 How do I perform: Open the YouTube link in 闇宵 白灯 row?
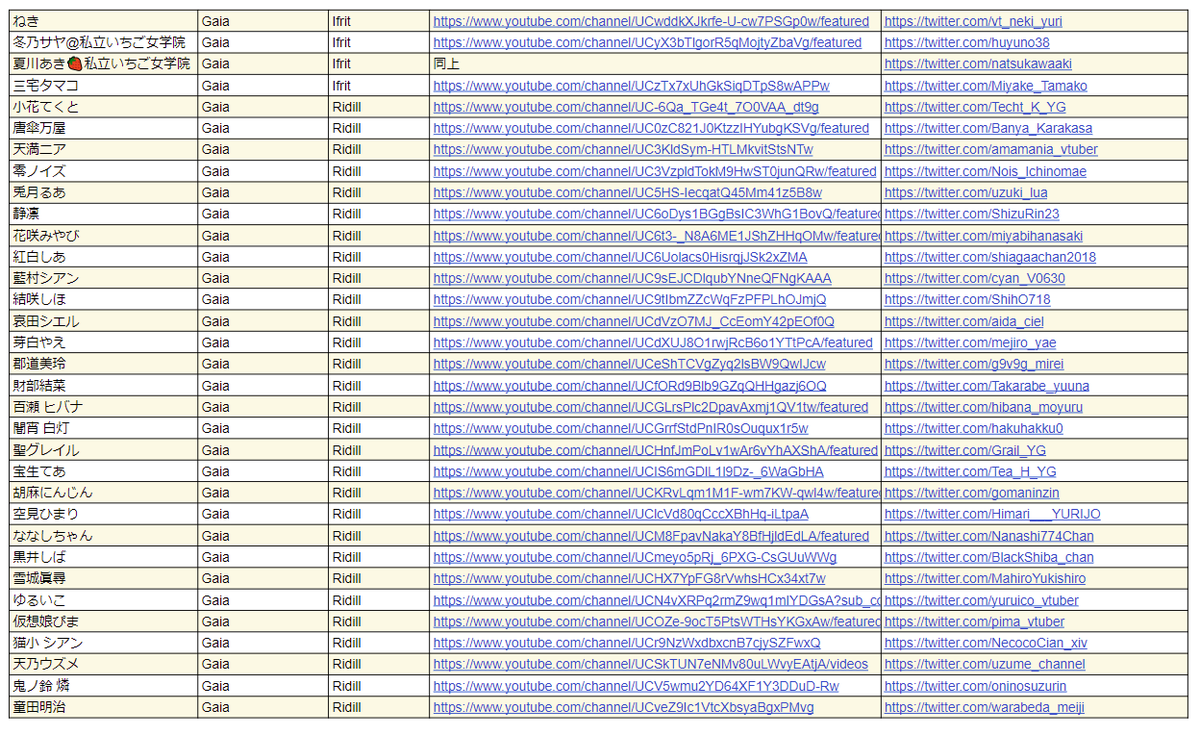coord(621,429)
